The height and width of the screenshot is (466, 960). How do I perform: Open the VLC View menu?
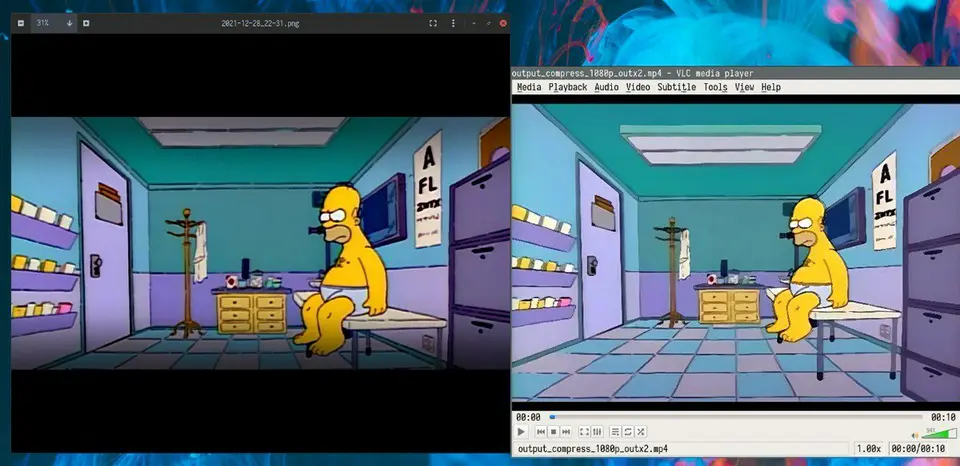[744, 88]
